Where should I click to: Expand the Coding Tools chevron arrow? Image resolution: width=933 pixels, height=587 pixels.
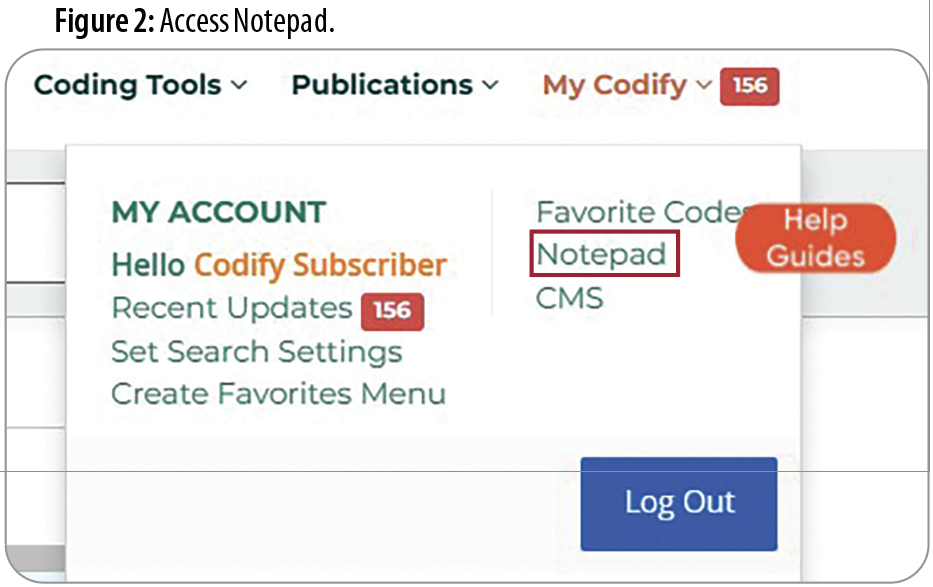click(239, 86)
